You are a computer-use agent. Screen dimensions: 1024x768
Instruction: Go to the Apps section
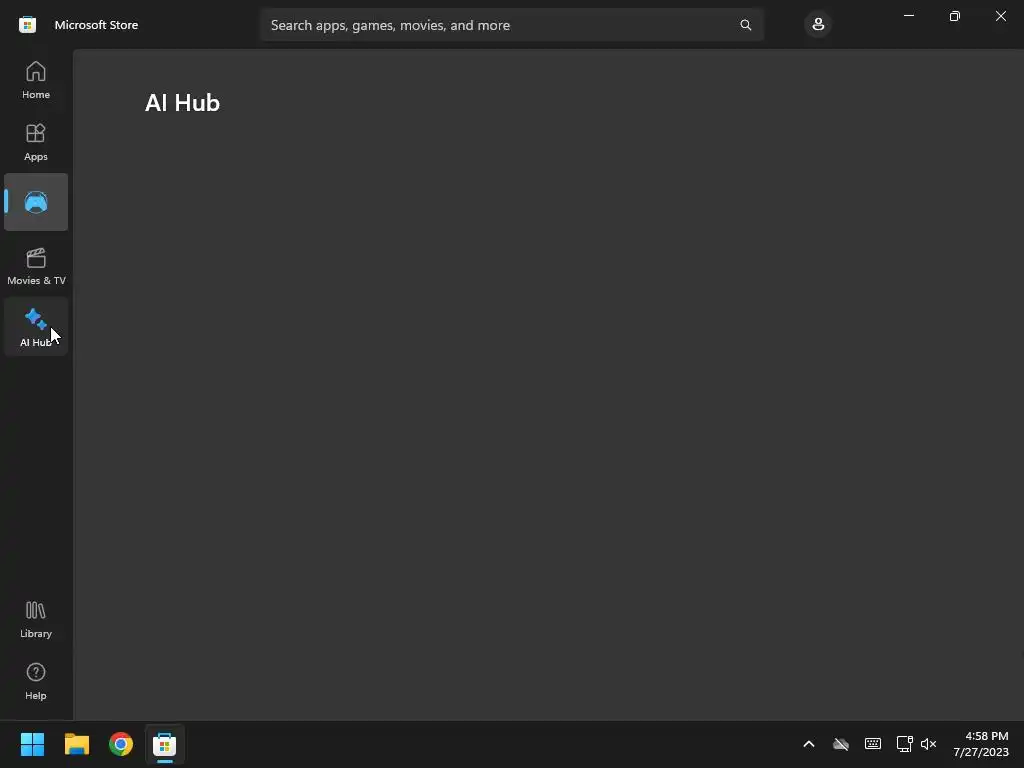pyautogui.click(x=36, y=142)
